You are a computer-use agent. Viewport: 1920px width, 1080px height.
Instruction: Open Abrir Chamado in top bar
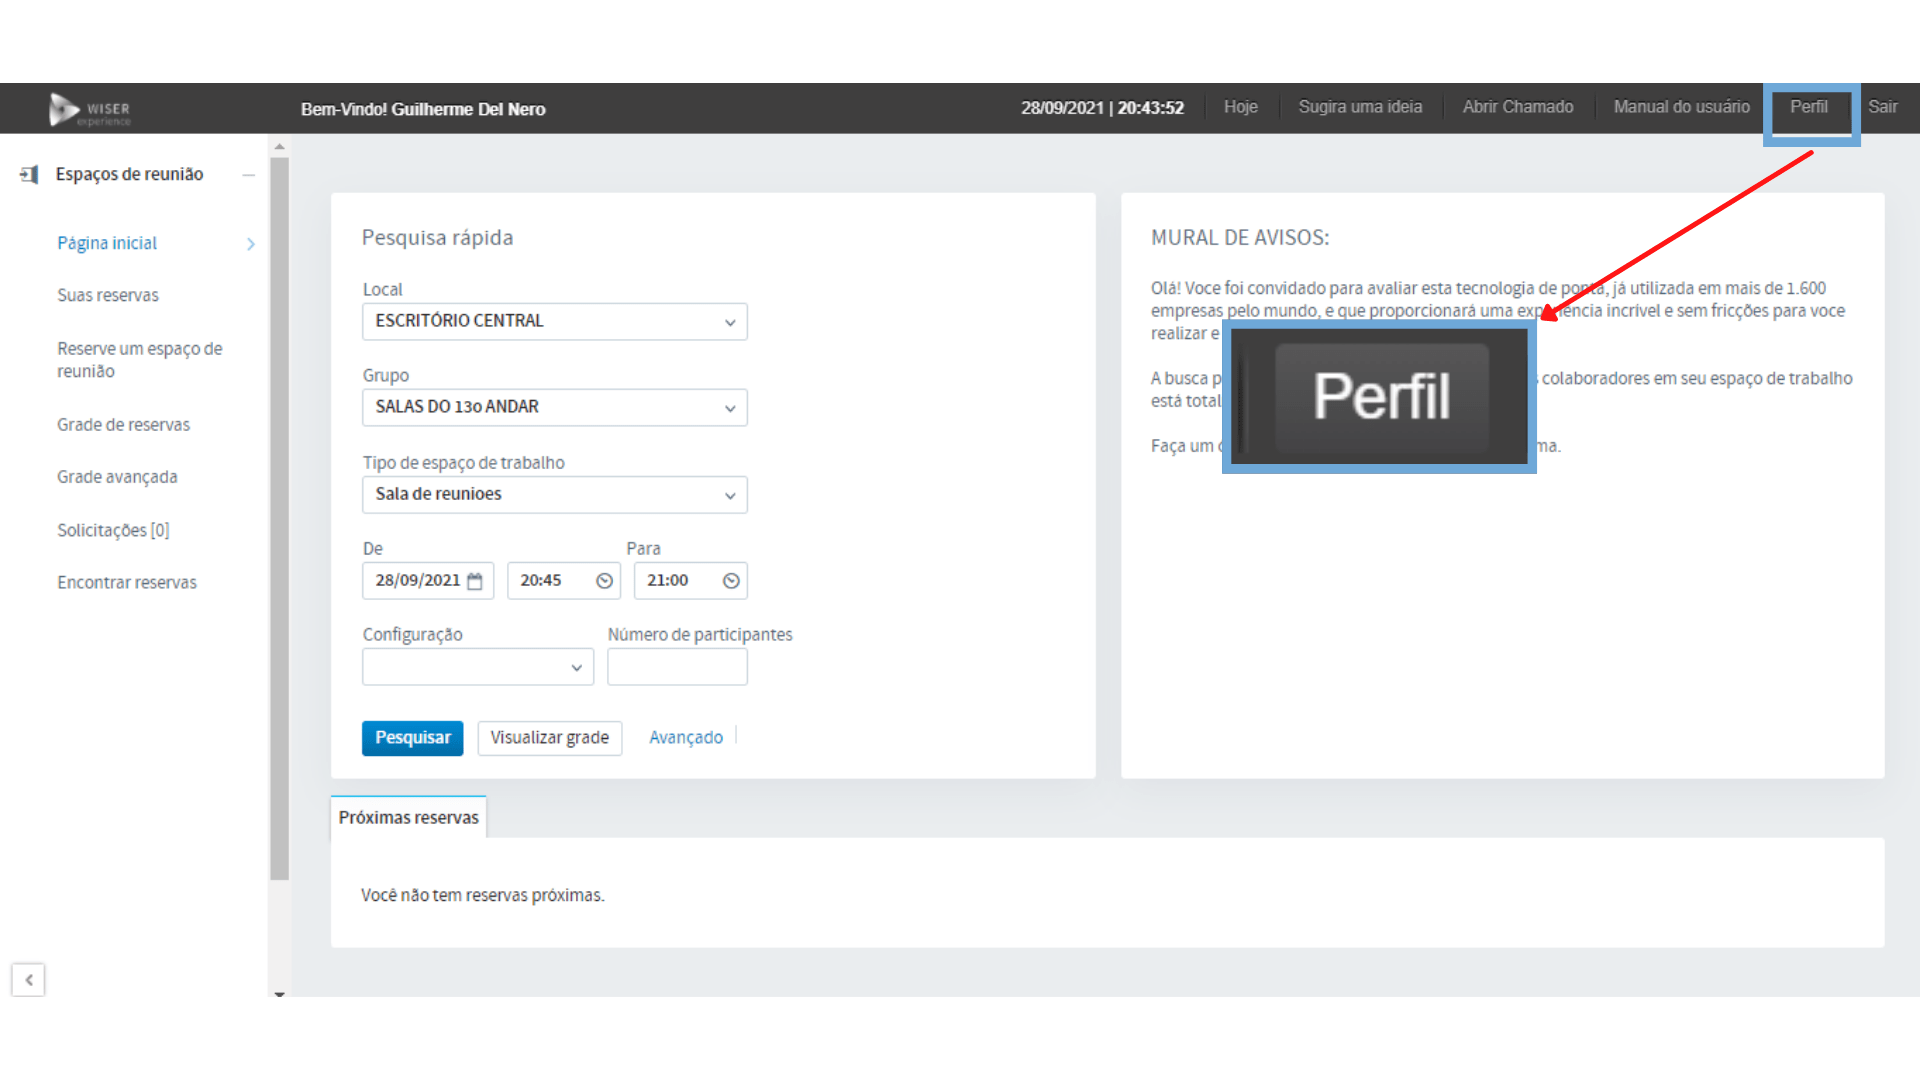1518,107
